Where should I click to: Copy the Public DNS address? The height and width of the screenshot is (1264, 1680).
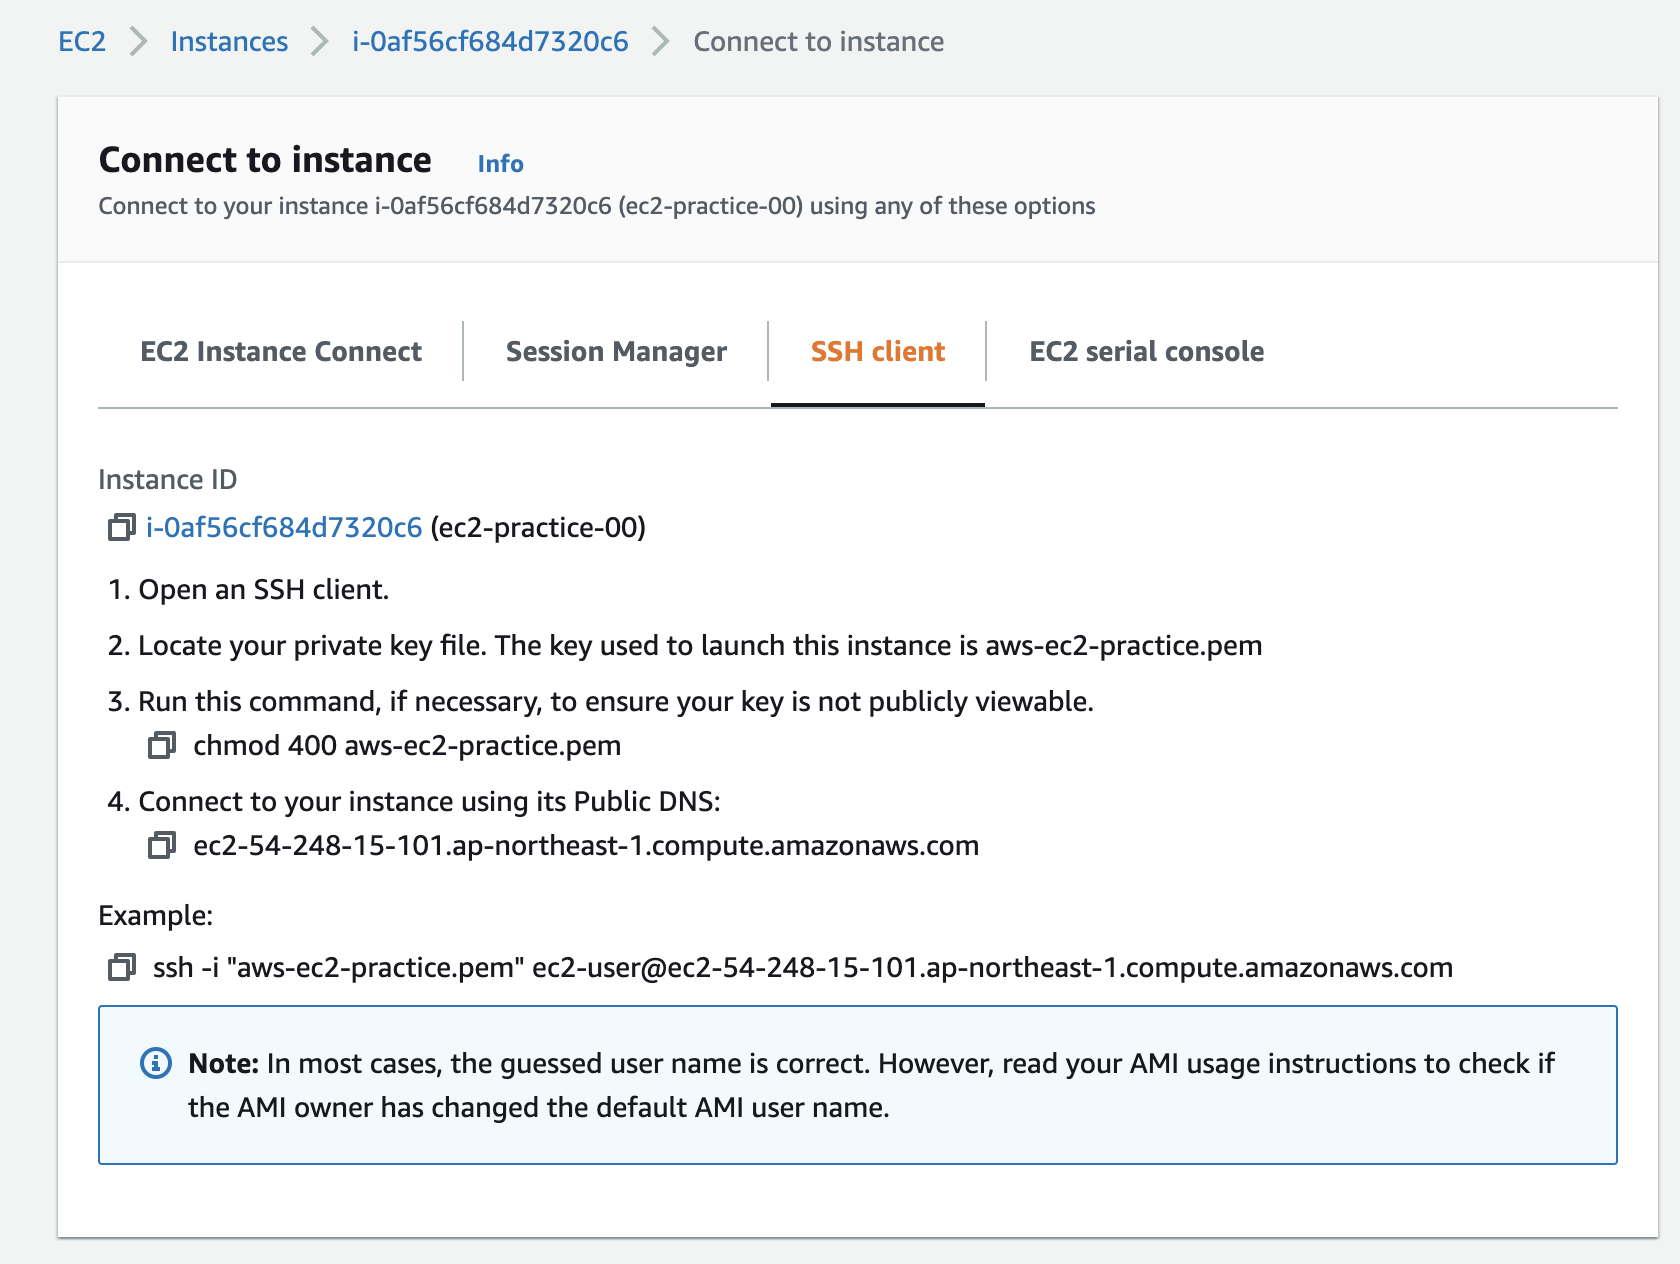161,845
